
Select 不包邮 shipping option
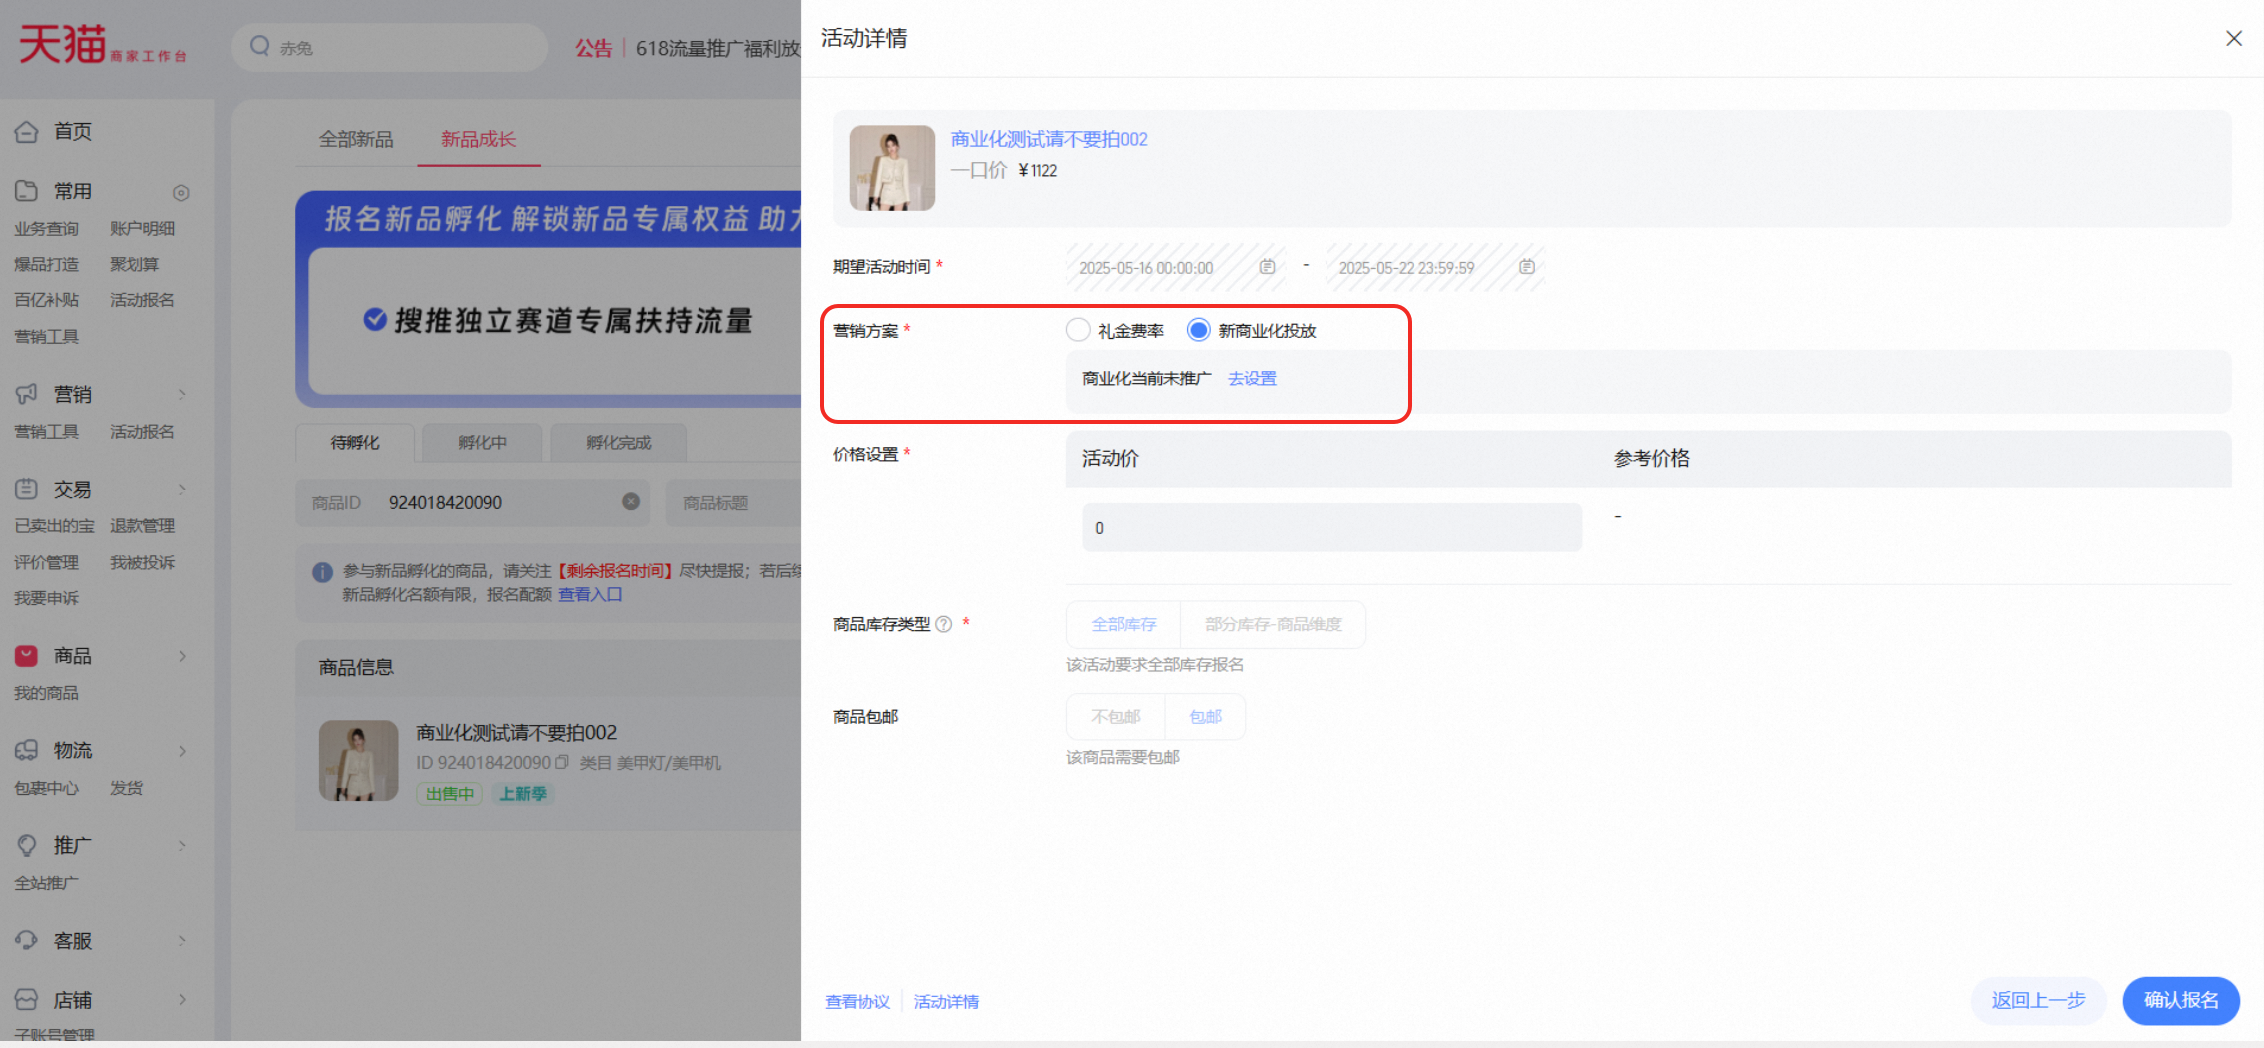point(1116,717)
